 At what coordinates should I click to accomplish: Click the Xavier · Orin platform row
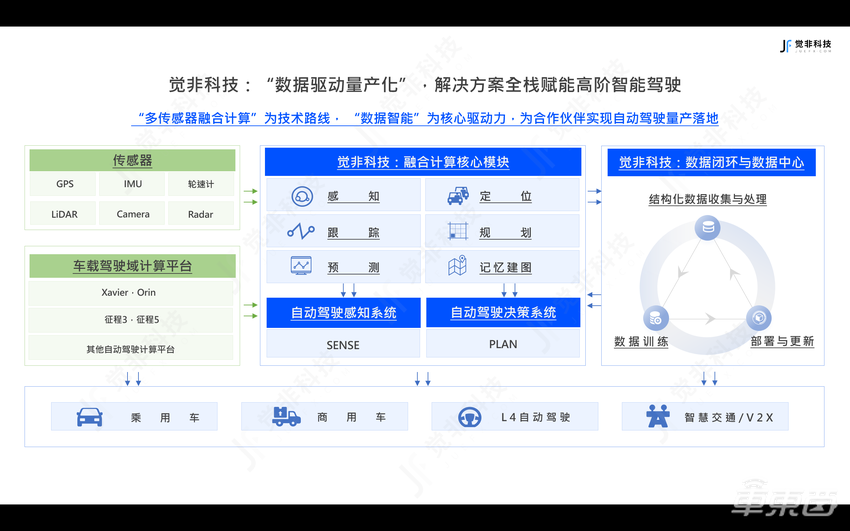click(x=130, y=293)
